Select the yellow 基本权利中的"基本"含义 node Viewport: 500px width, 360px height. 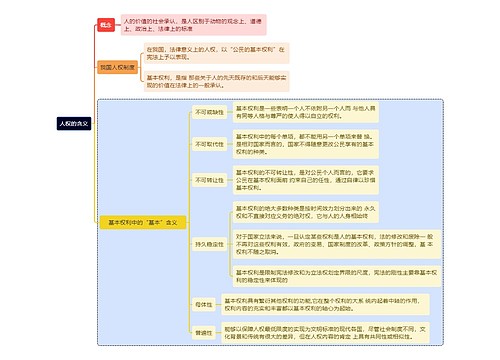pyautogui.click(x=143, y=222)
